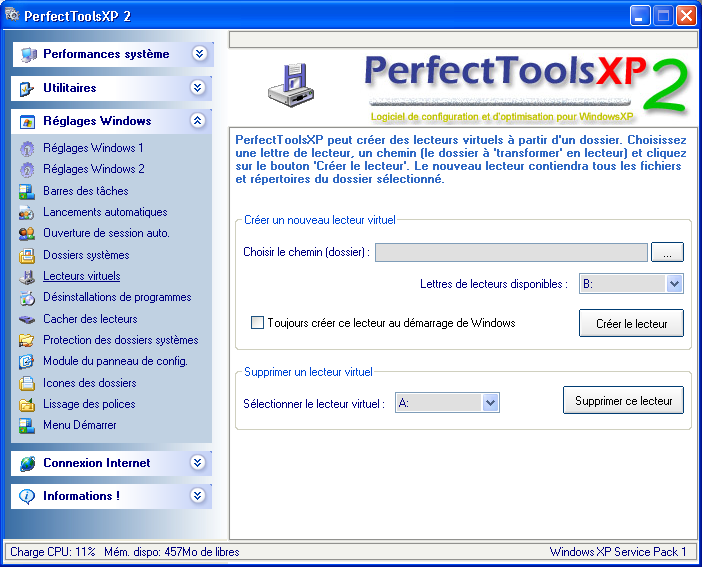Screen dimensions: 702x567
Task: Open Désinstallations de programmes
Action: coord(117,297)
